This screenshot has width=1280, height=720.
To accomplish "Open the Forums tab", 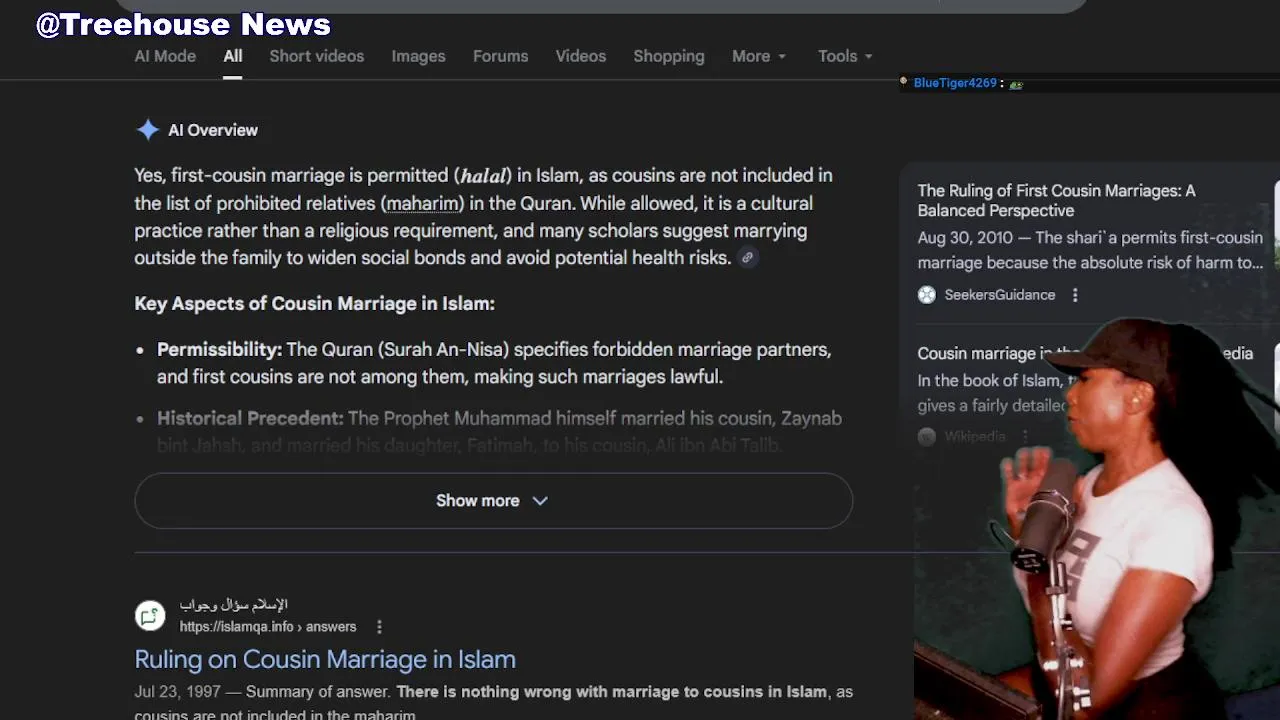I will tap(500, 56).
